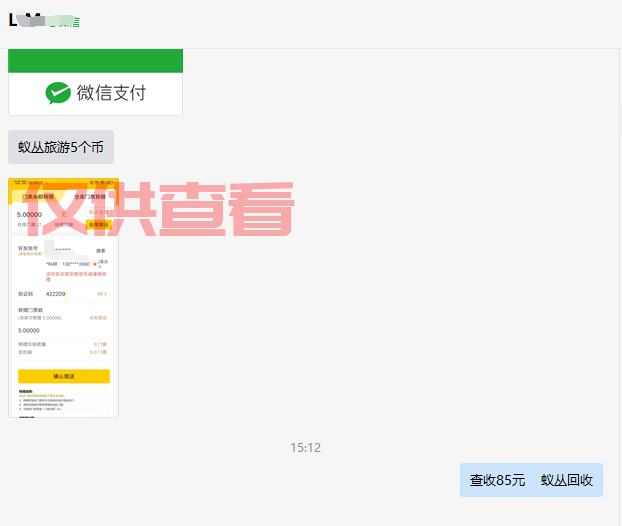
Task: Click the yellow 仓库转出 button in screenshot
Action: (97, 225)
